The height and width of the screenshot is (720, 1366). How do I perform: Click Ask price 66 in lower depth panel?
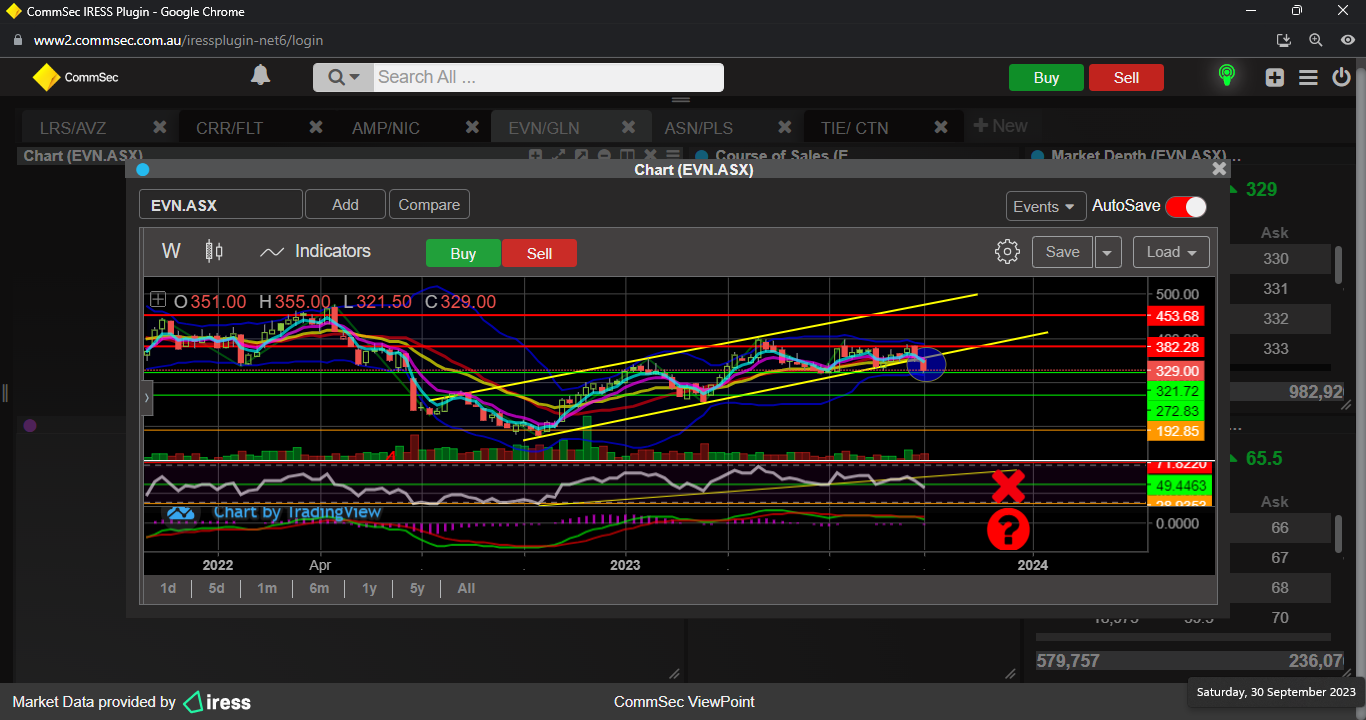1279,527
